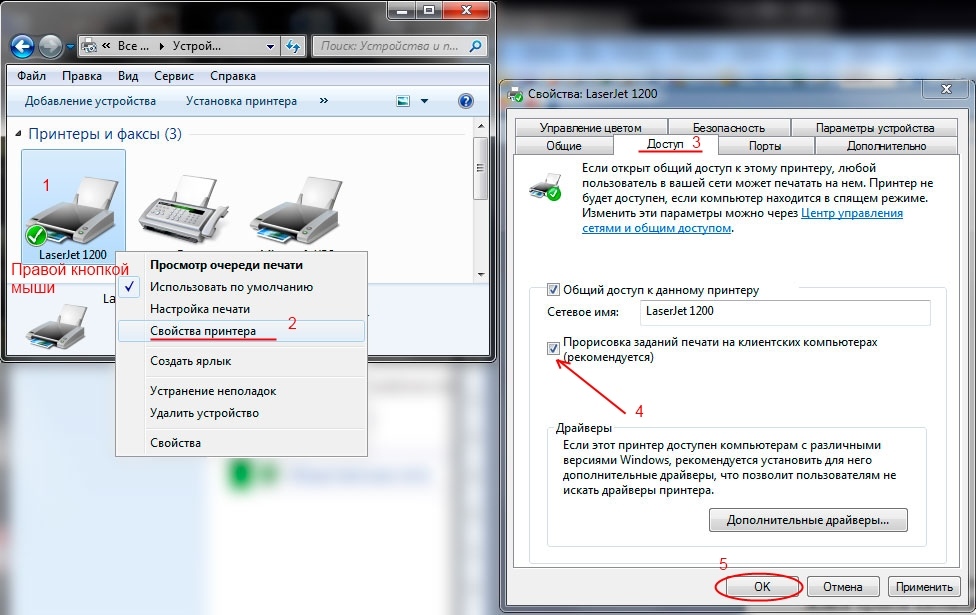Click the Применить button
Viewport: 976px width, 615px height.
click(x=924, y=586)
